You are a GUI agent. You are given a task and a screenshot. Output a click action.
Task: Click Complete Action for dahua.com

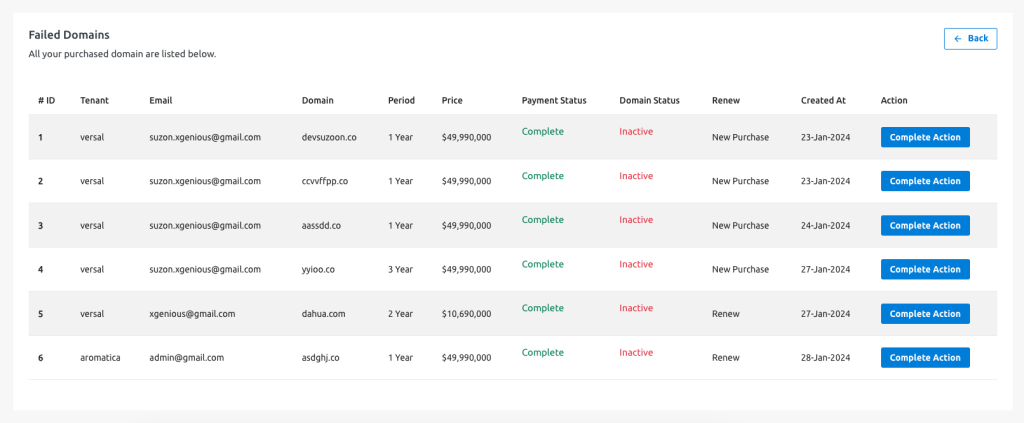925,313
